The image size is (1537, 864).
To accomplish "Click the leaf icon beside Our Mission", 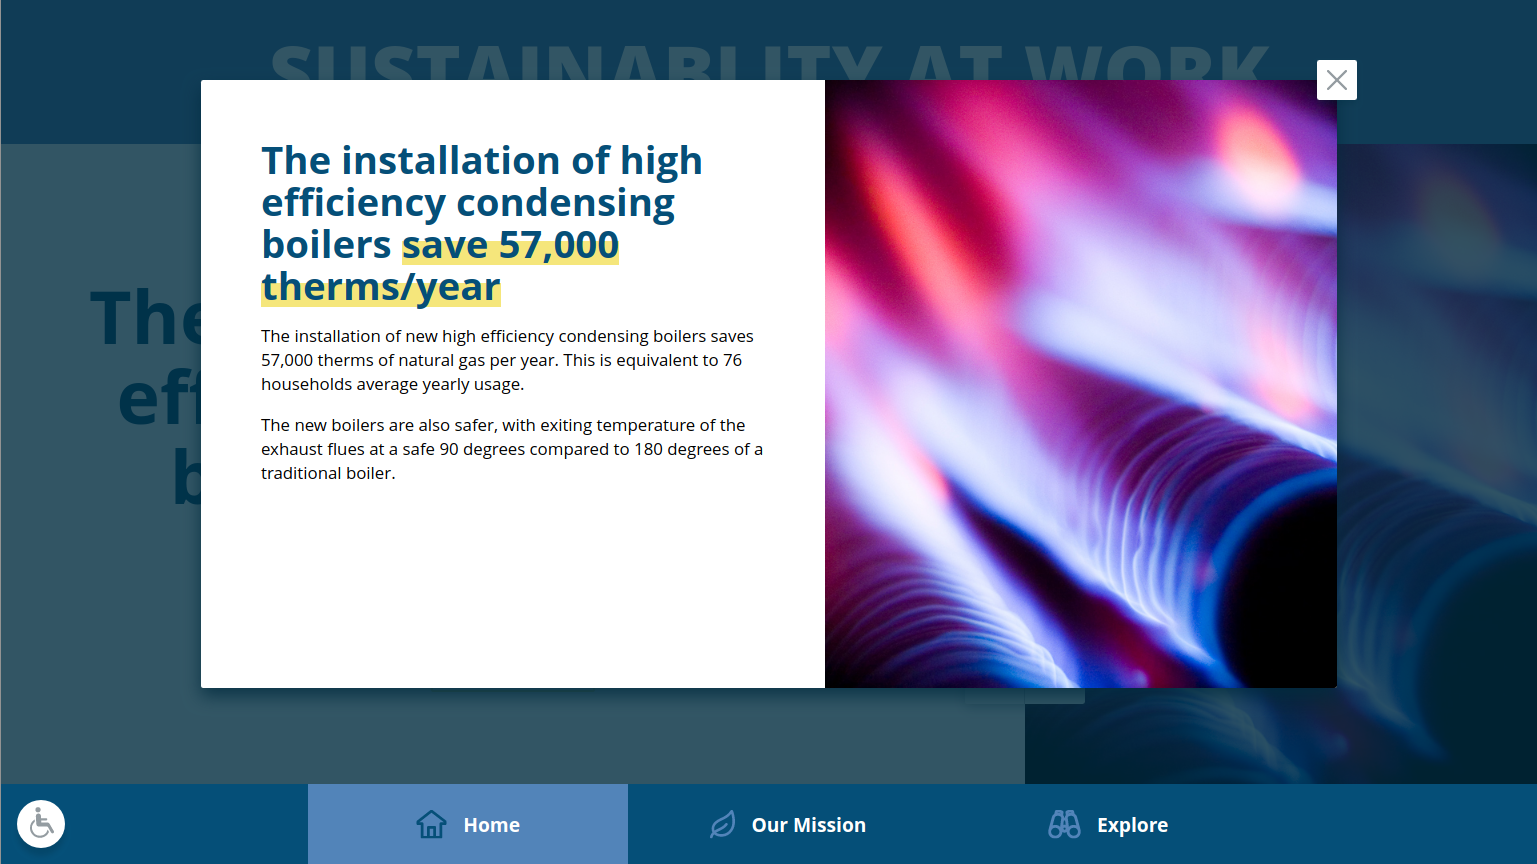I will point(722,825).
